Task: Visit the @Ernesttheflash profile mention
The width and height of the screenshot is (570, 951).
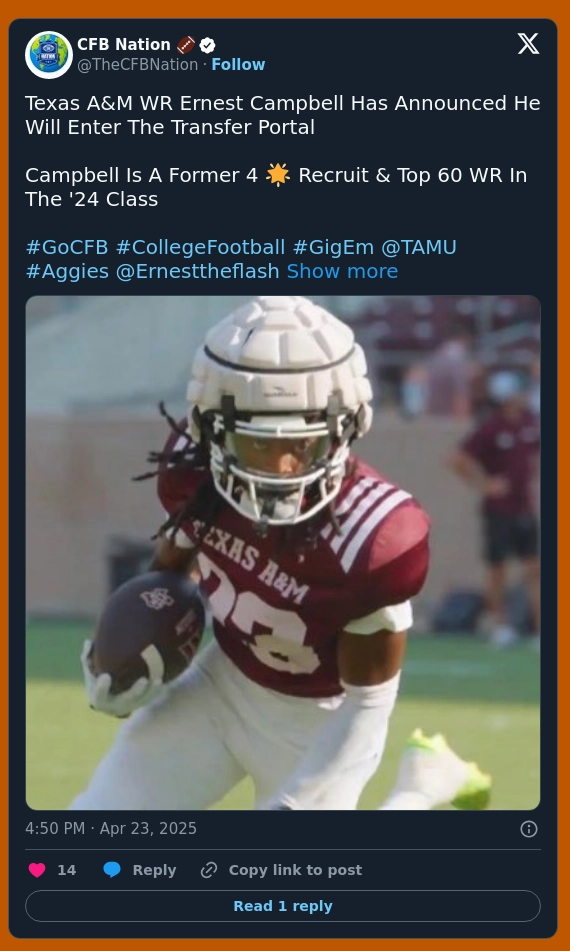Action: click(x=198, y=271)
